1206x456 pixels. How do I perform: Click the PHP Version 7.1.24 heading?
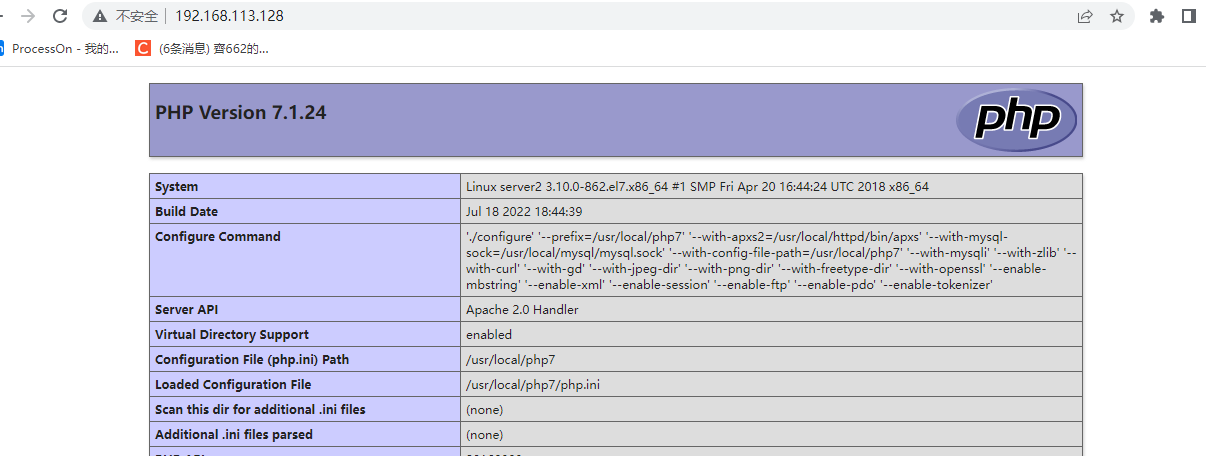[x=241, y=113]
